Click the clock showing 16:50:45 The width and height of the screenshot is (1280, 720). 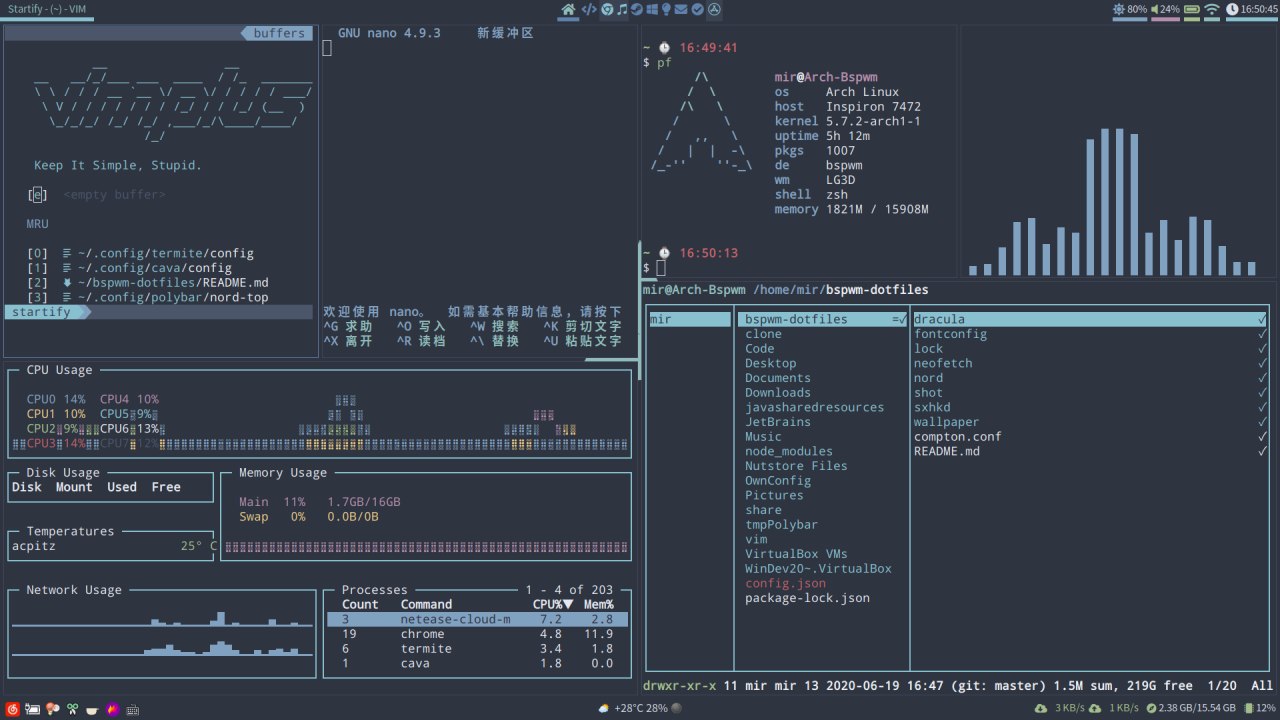pos(1251,9)
